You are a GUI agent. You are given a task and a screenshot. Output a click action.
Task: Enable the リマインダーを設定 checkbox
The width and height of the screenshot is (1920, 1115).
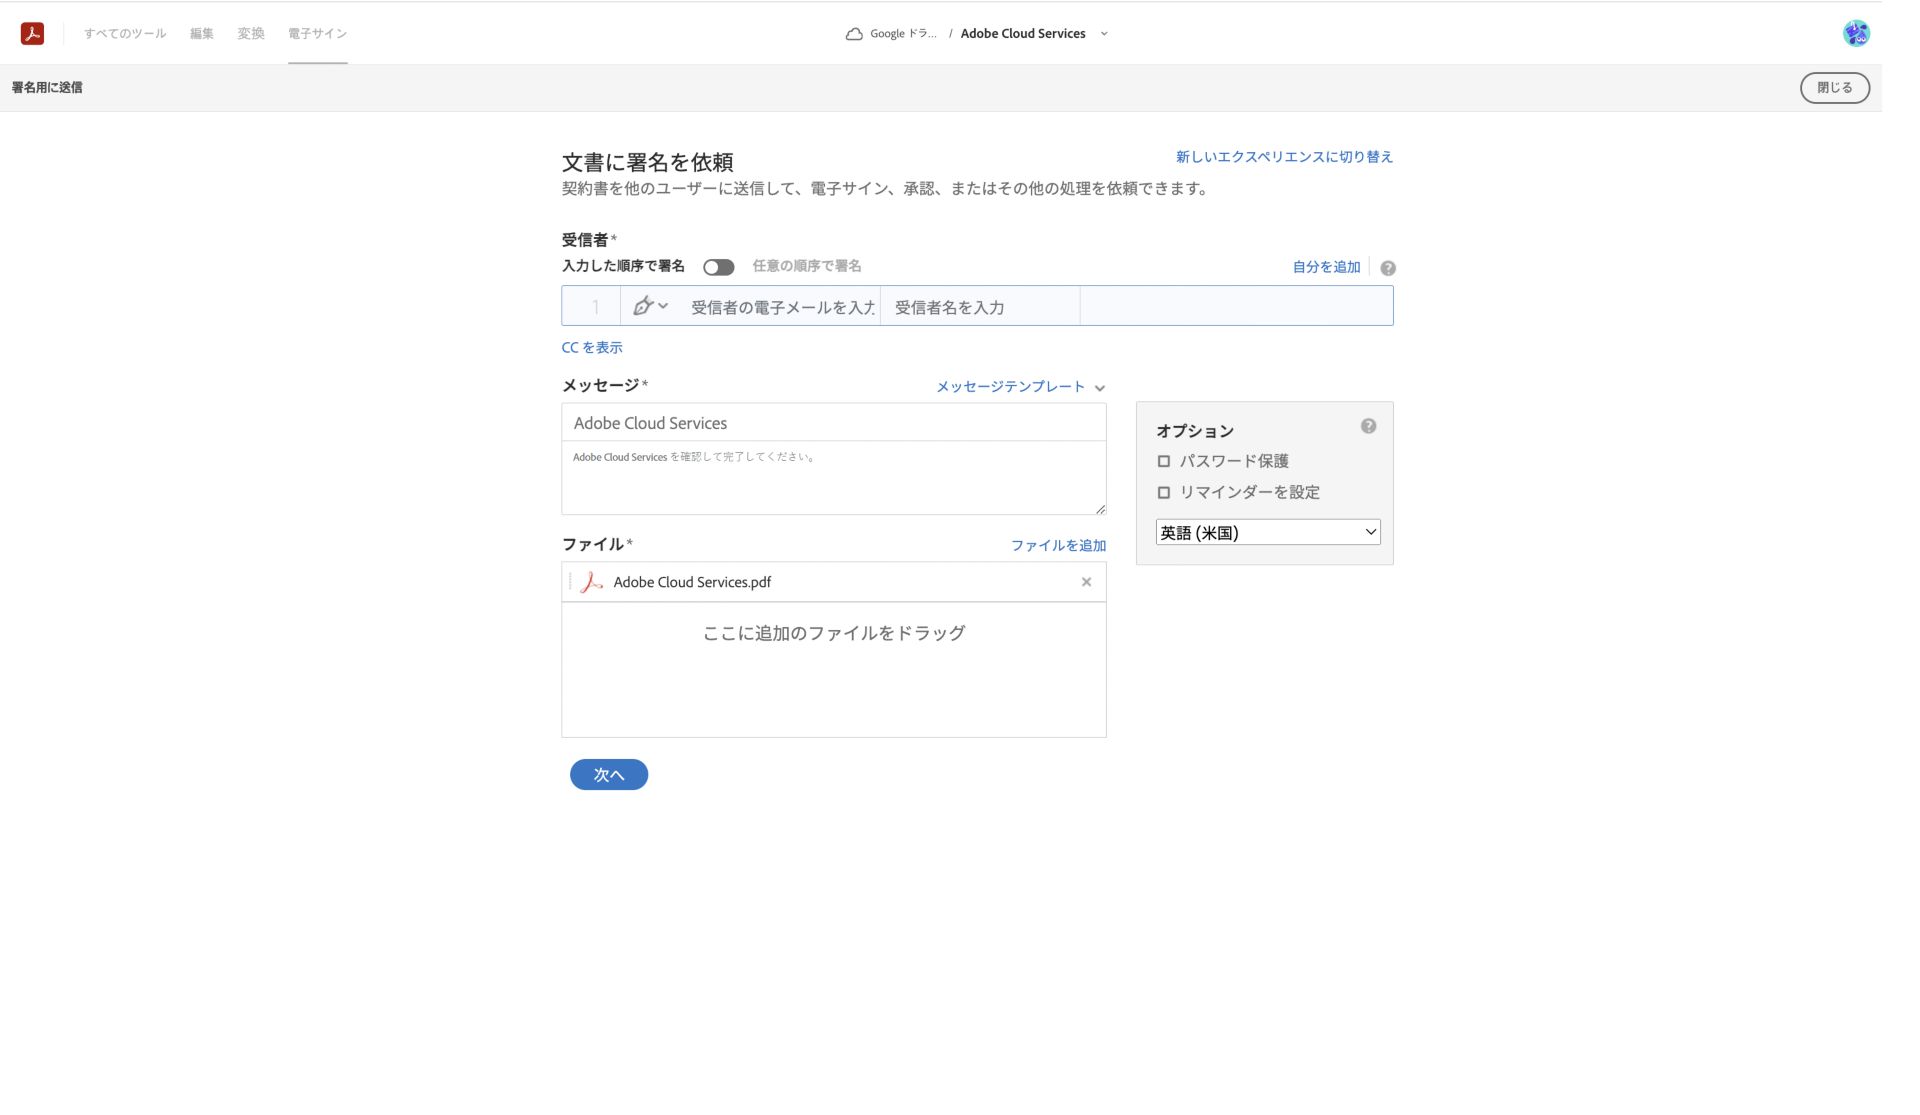point(1164,492)
